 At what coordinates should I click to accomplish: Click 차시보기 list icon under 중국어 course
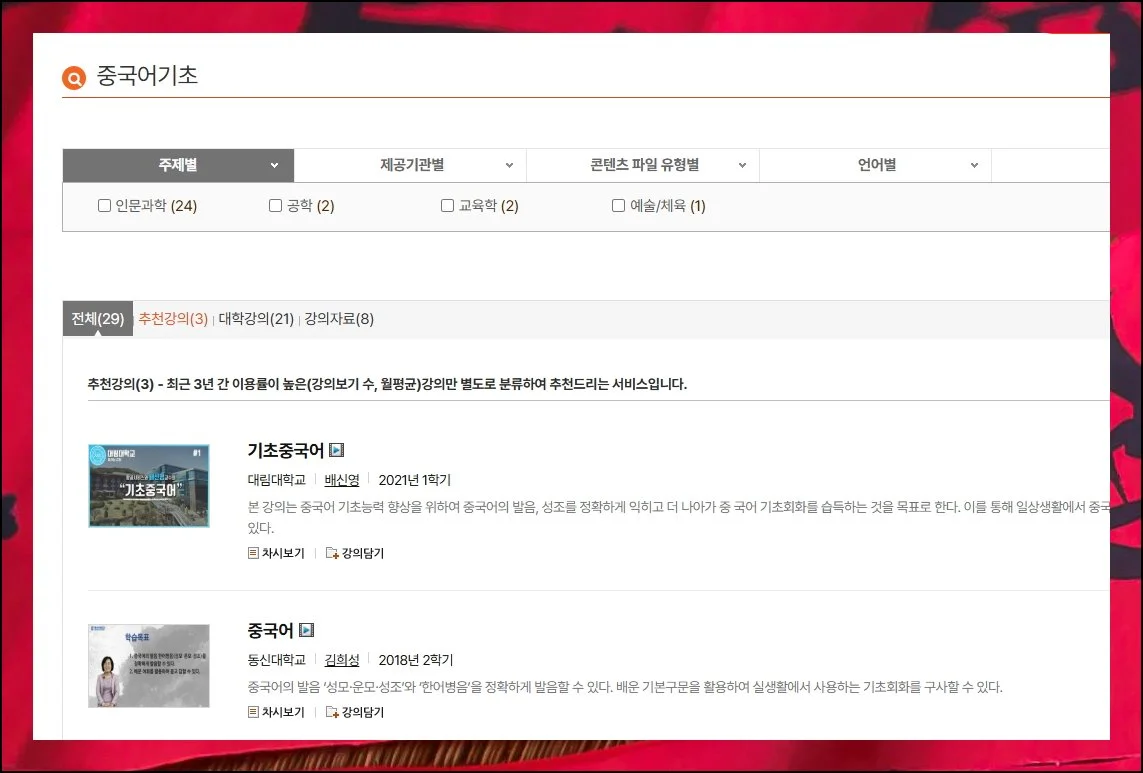point(253,712)
